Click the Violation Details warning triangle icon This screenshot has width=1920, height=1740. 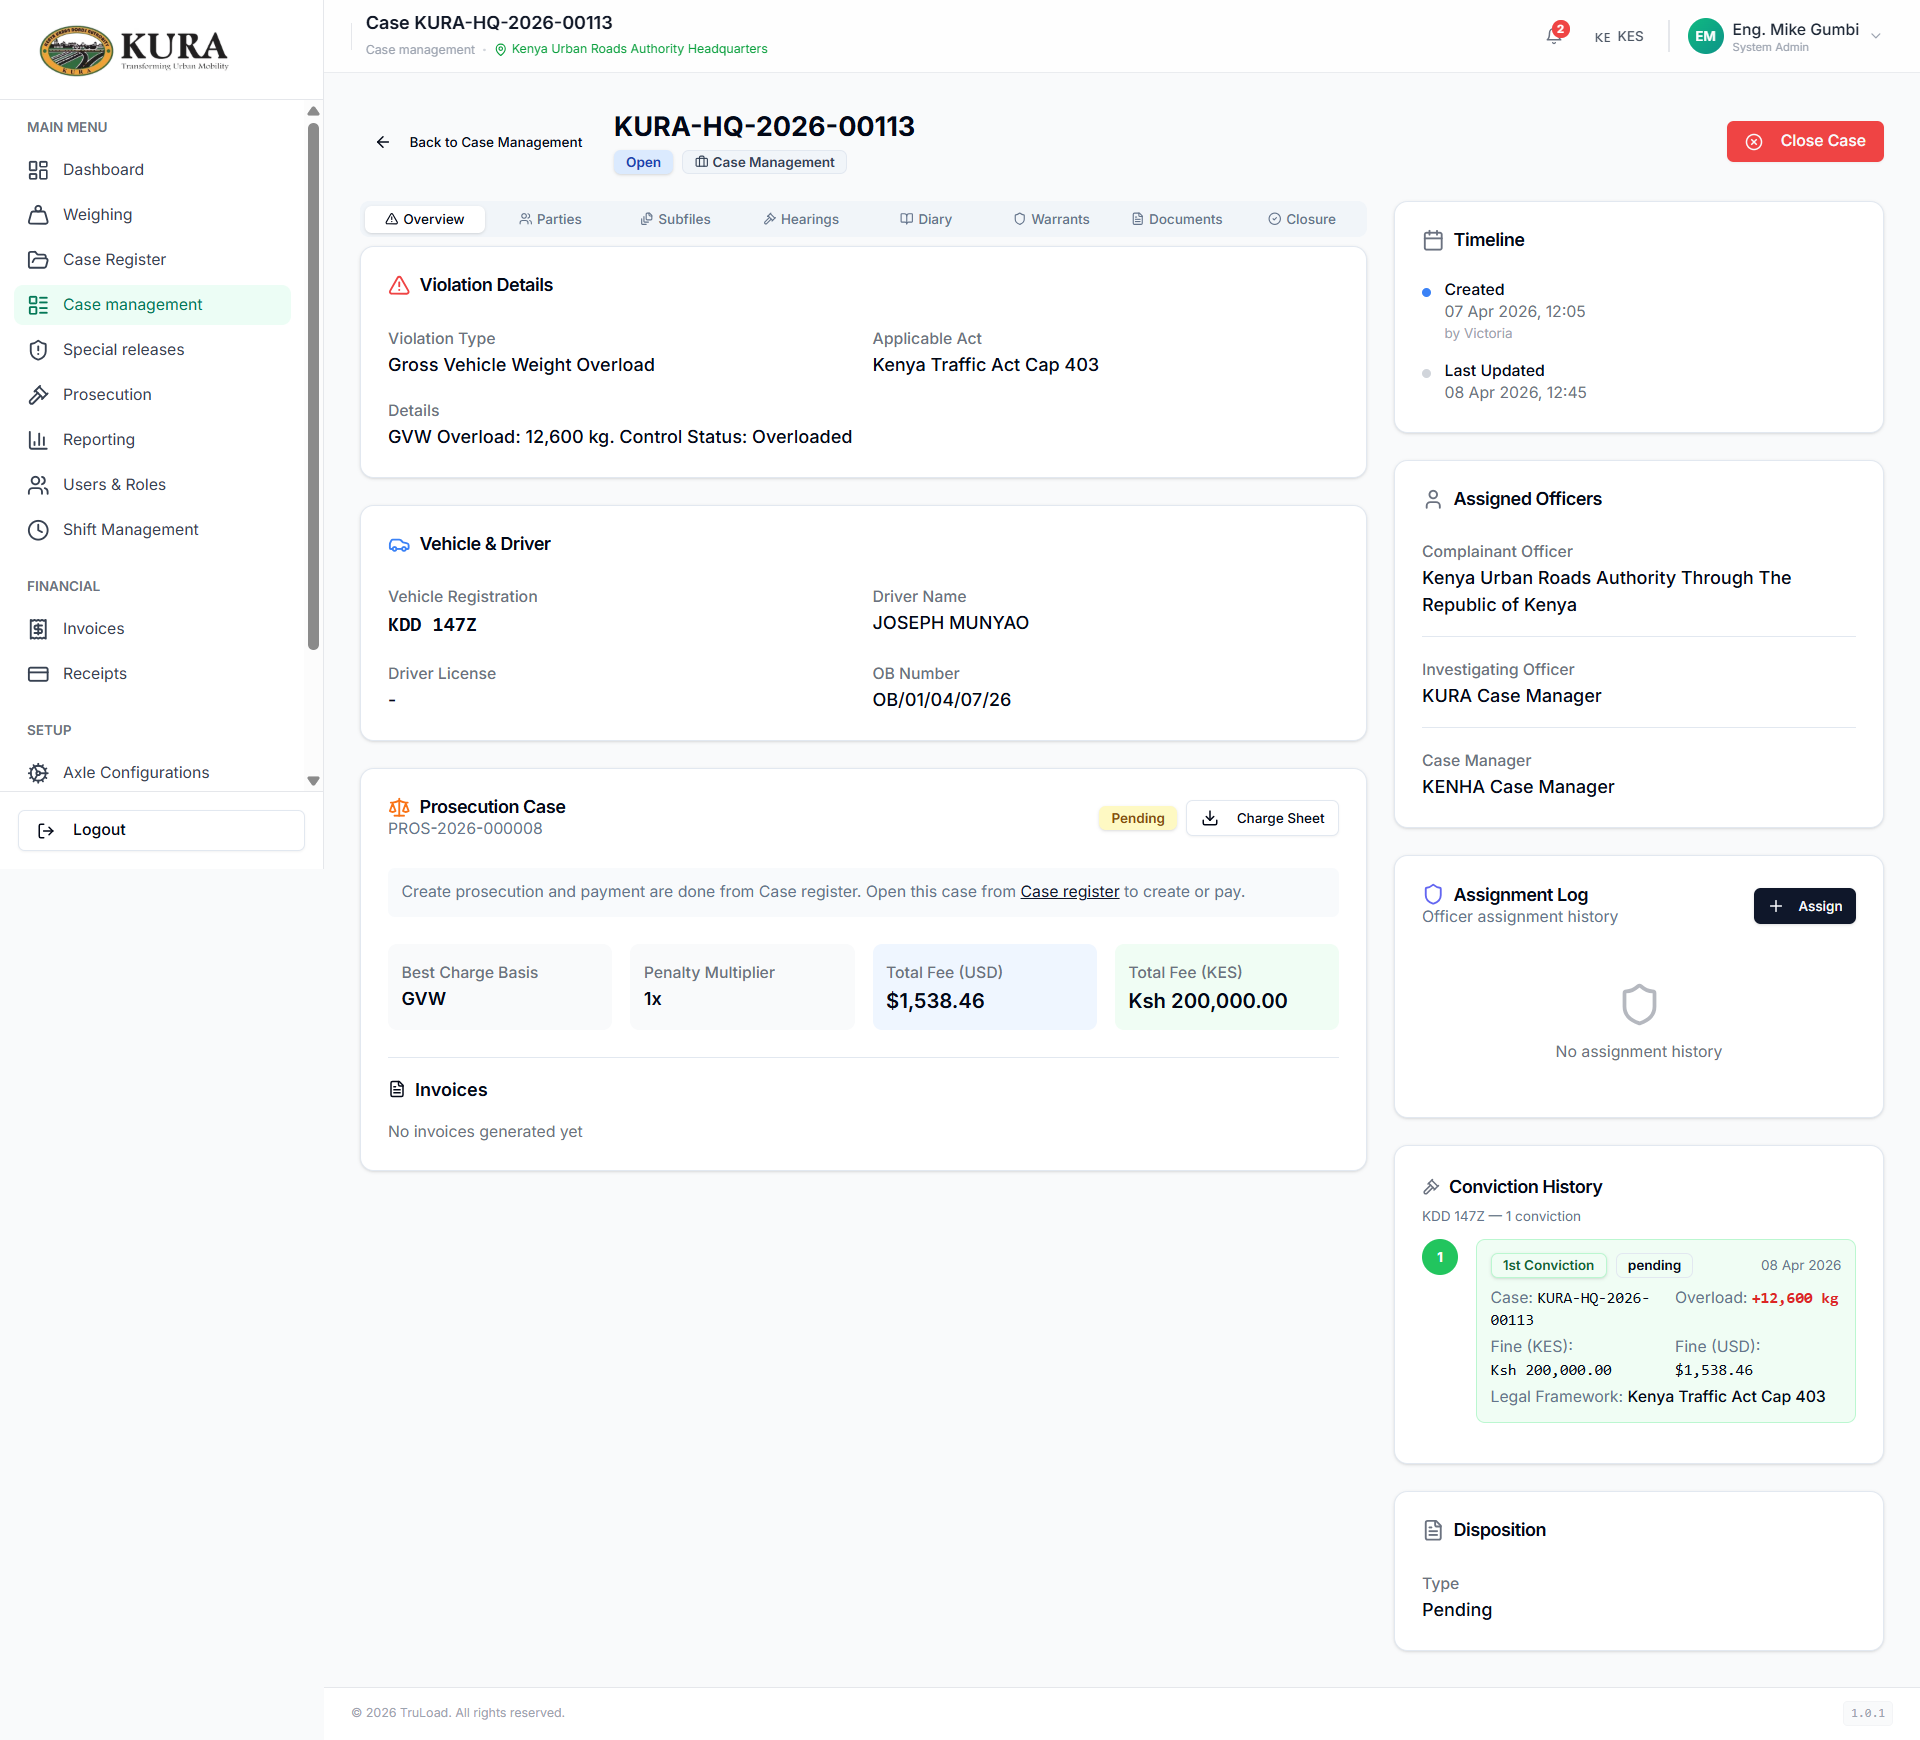pyautogui.click(x=399, y=285)
